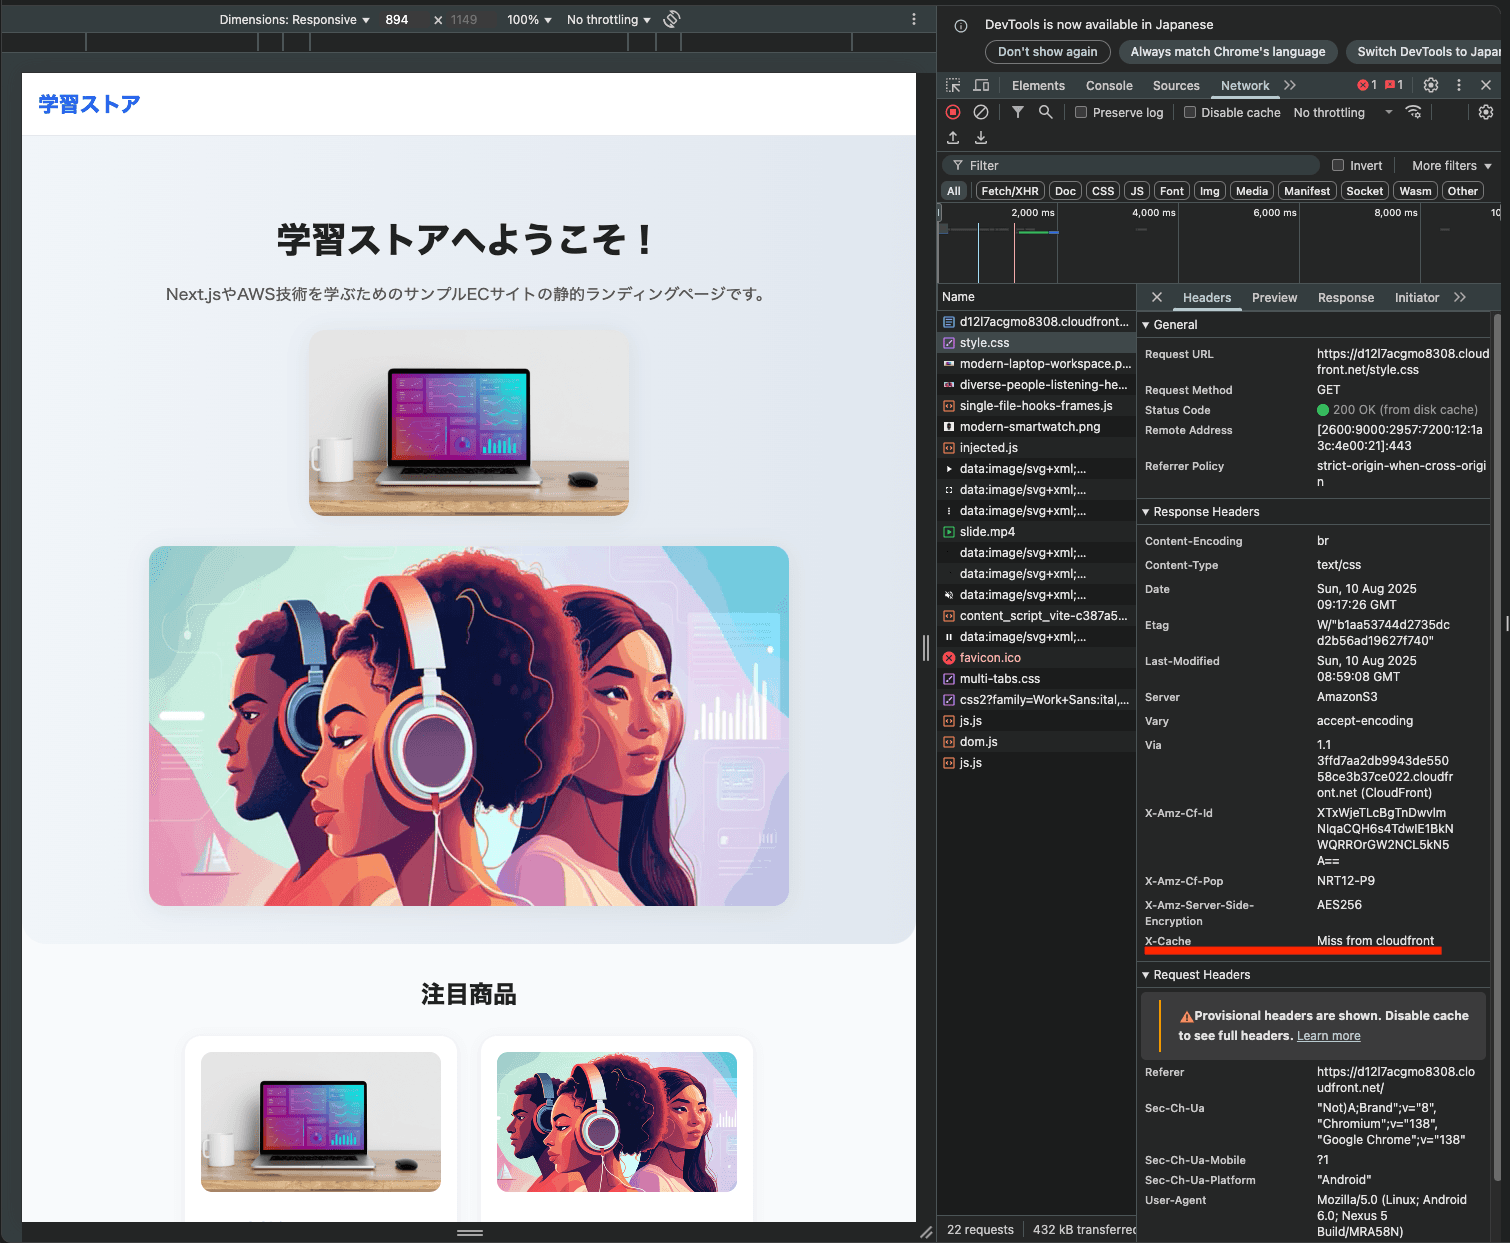This screenshot has width=1510, height=1243.
Task: Click the Don't show again button
Action: tap(1047, 52)
